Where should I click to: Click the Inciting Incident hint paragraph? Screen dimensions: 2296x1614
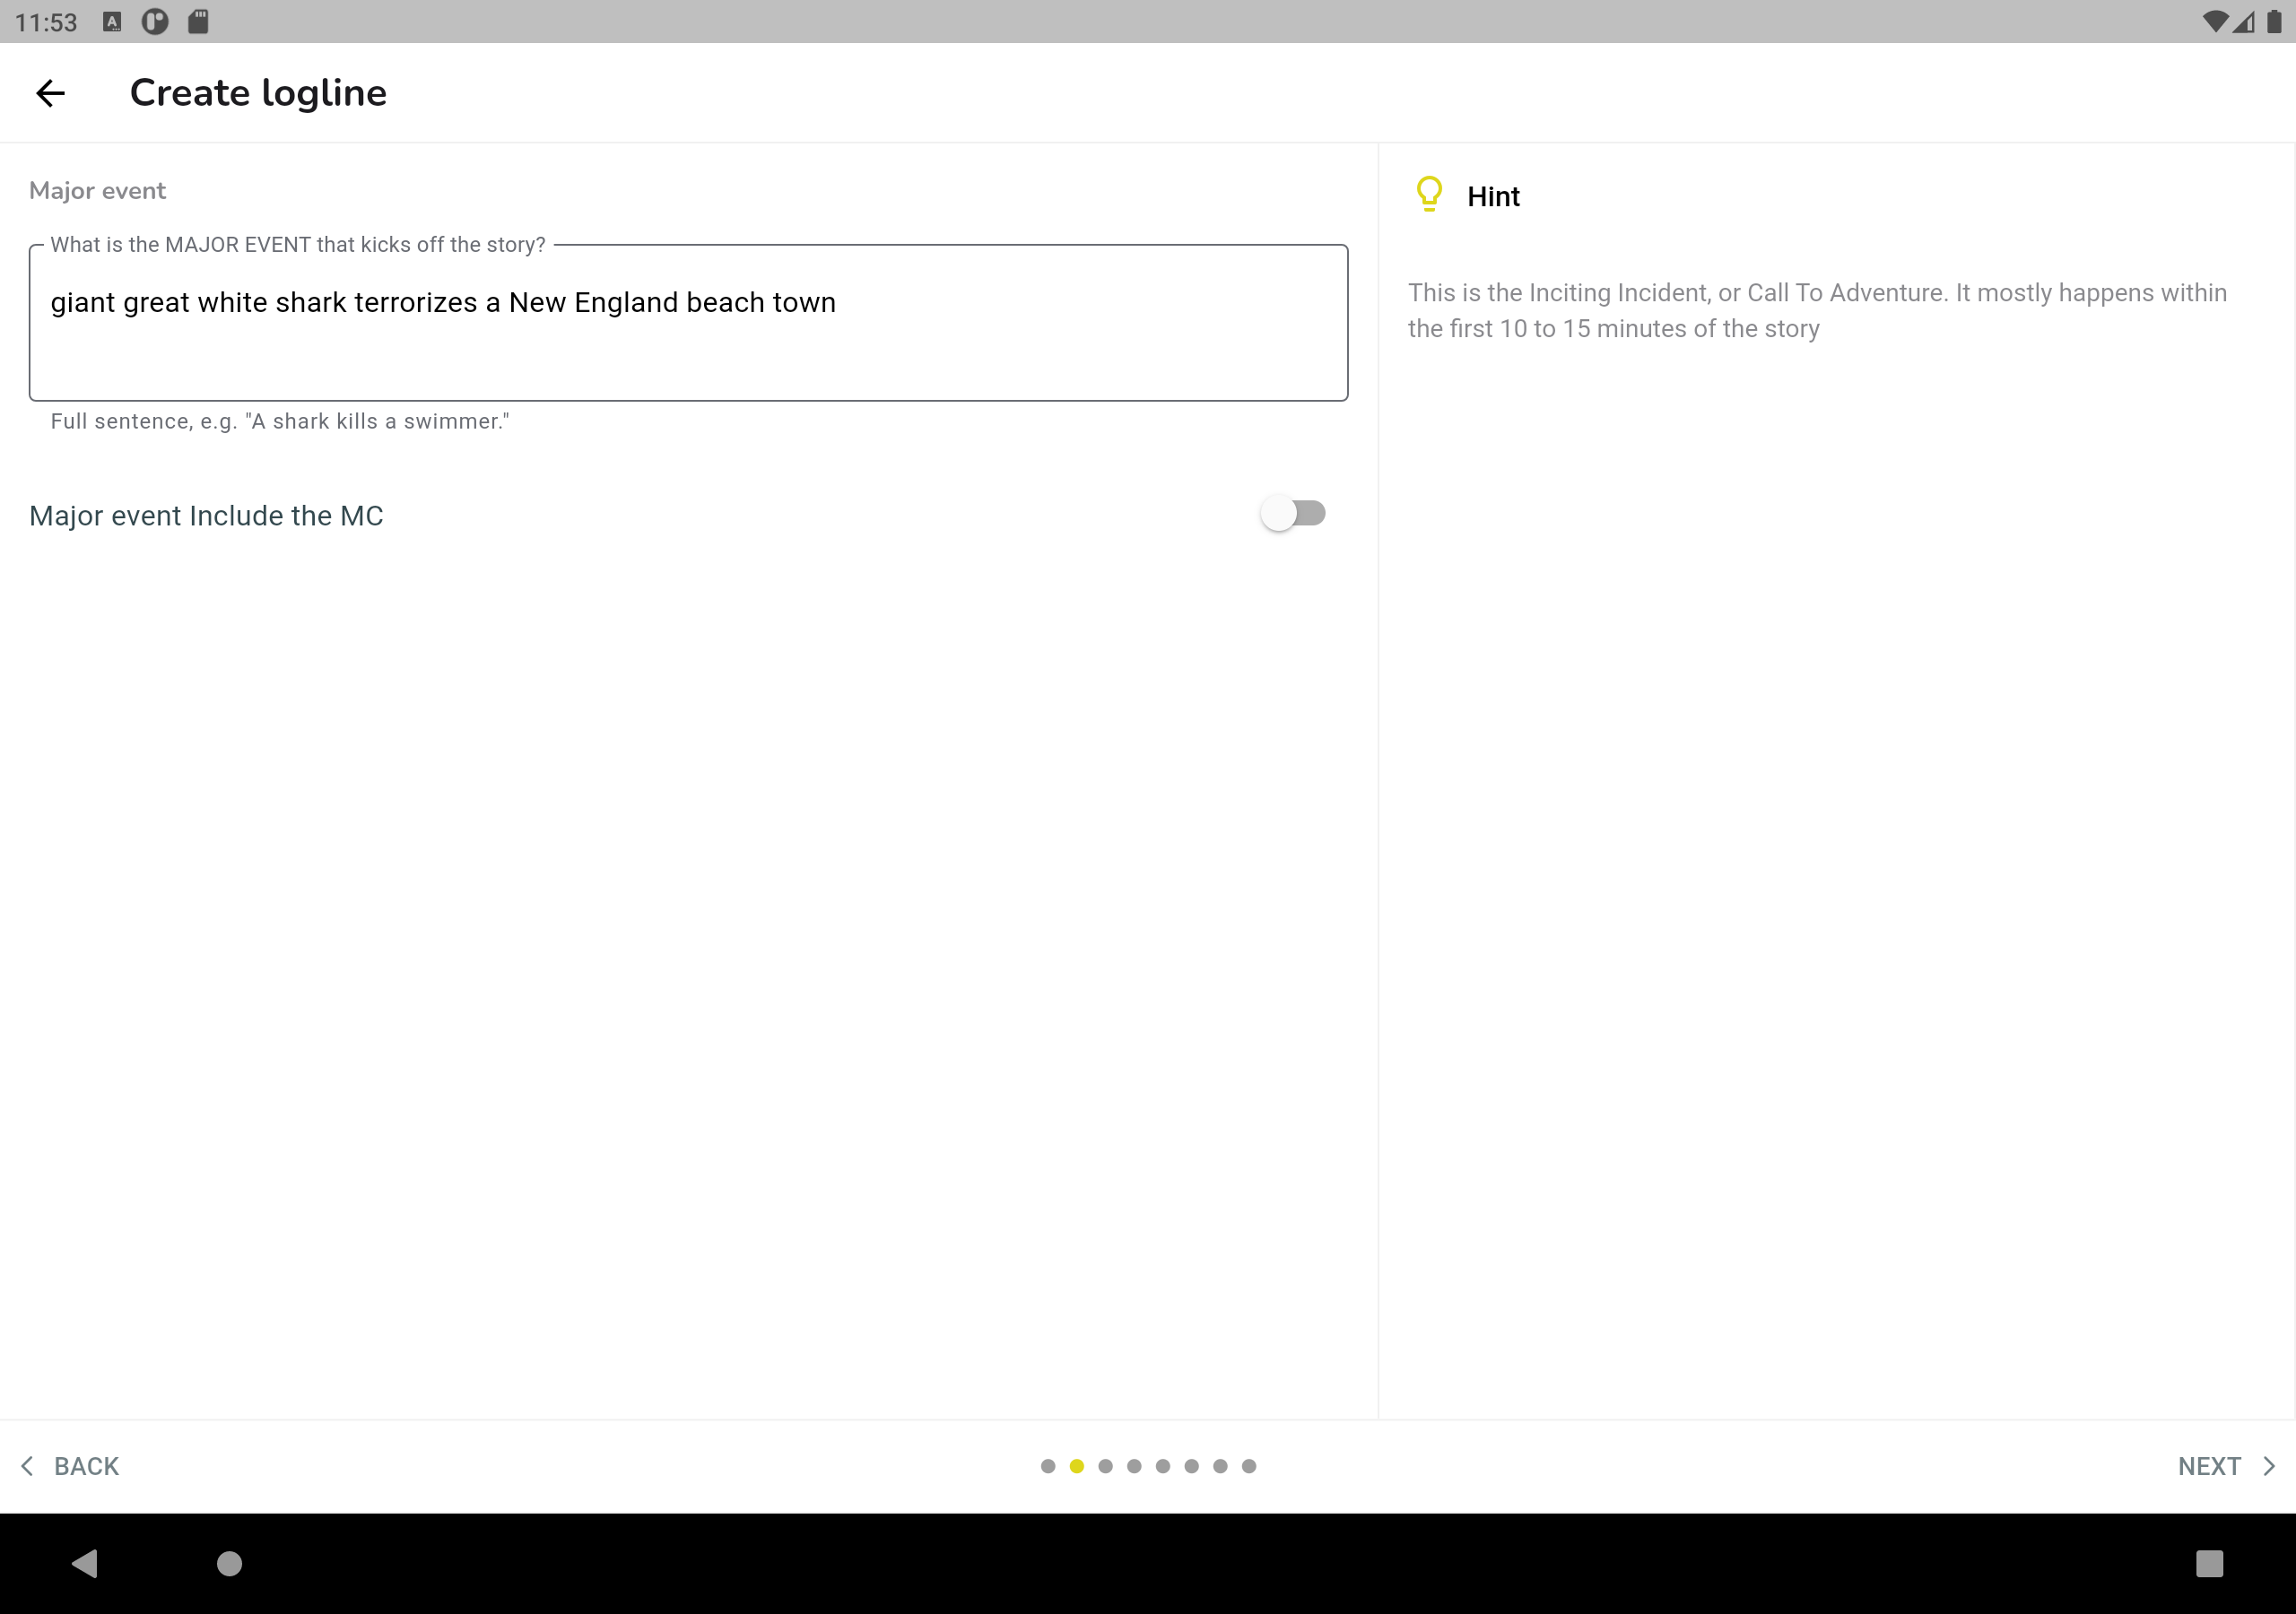pos(1817,310)
